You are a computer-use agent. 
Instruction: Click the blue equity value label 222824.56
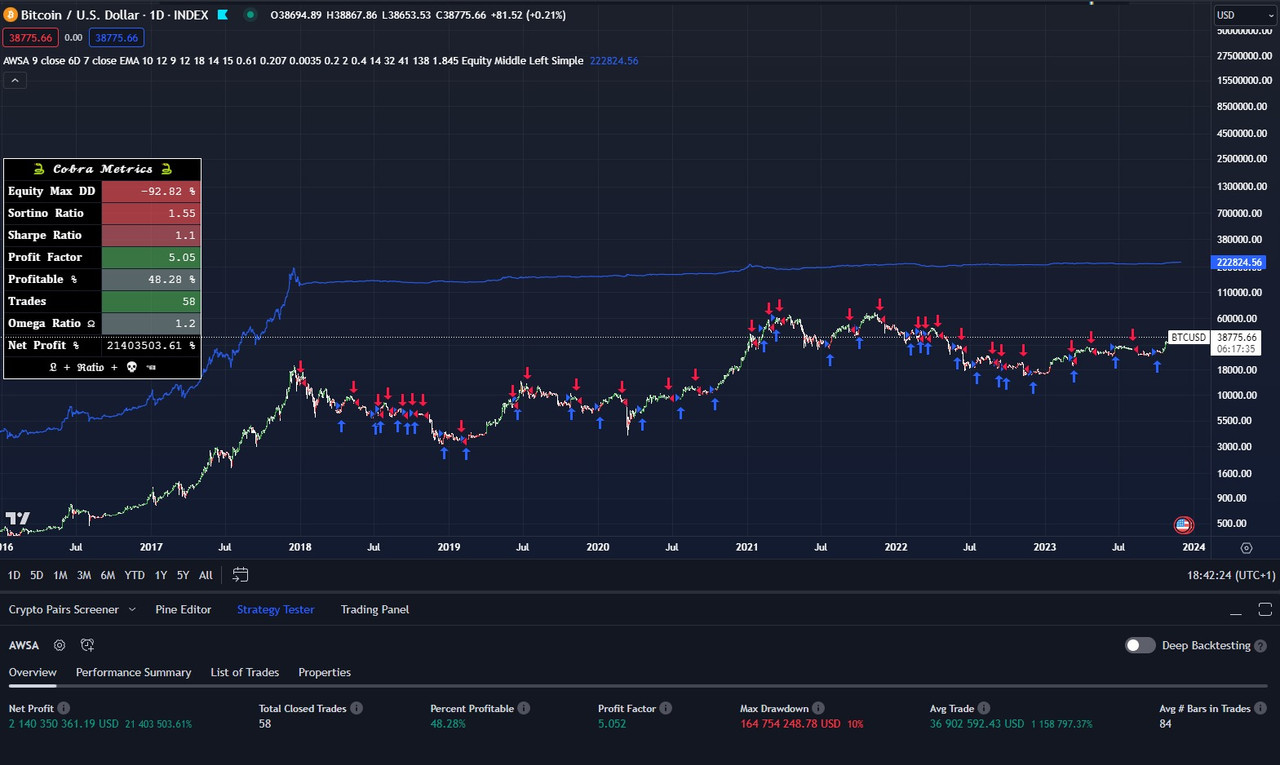coord(1239,262)
